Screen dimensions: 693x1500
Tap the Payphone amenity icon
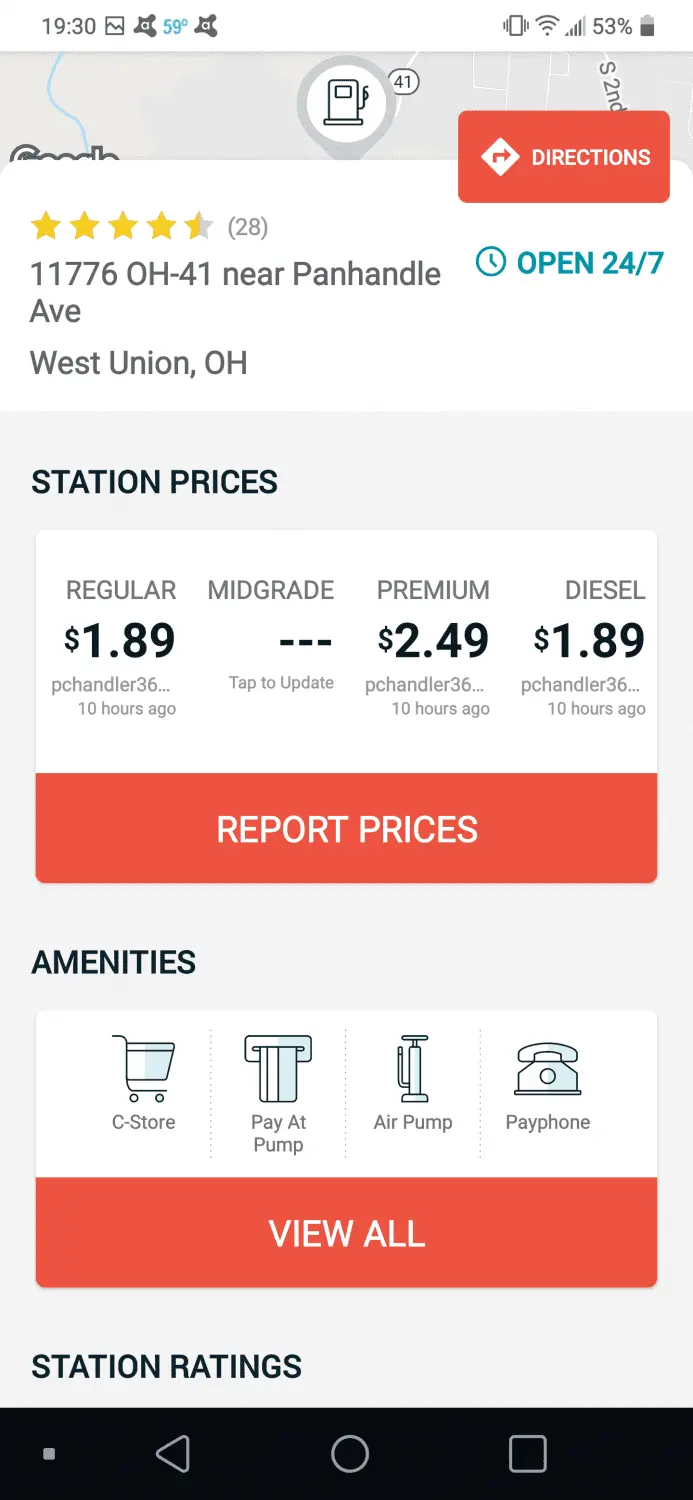pos(547,1068)
